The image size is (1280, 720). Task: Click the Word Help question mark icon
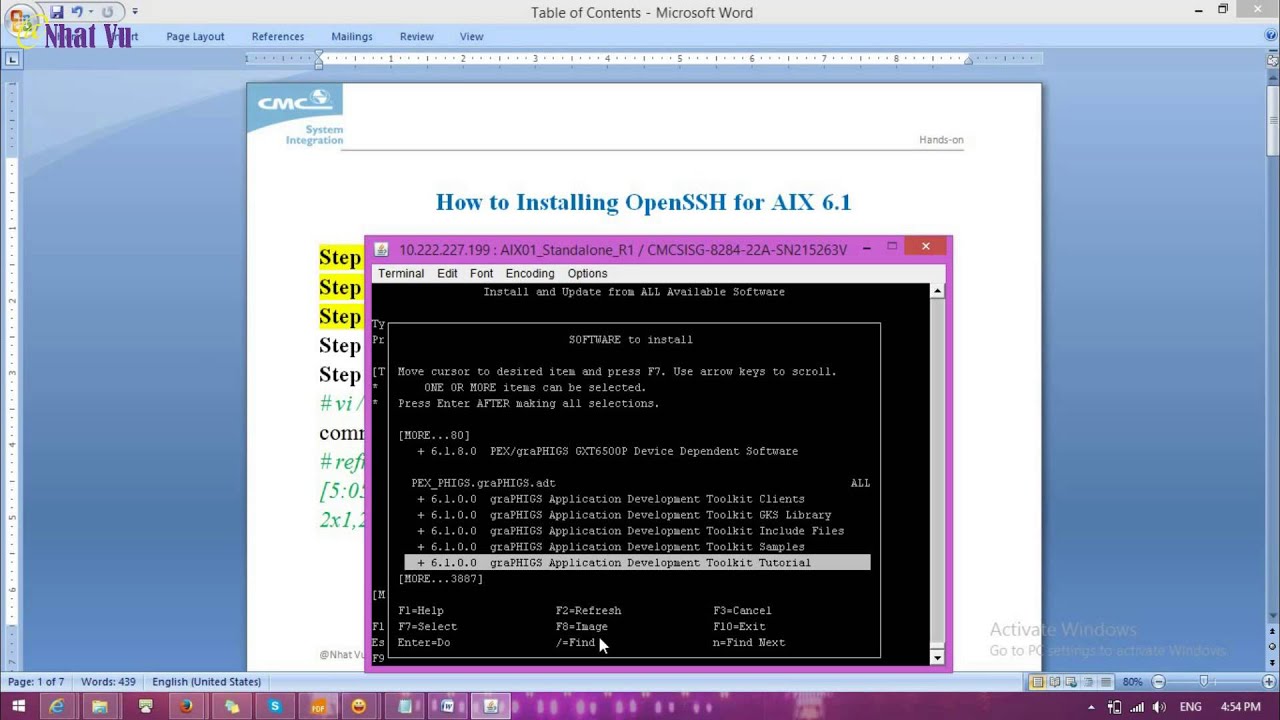point(1271,36)
